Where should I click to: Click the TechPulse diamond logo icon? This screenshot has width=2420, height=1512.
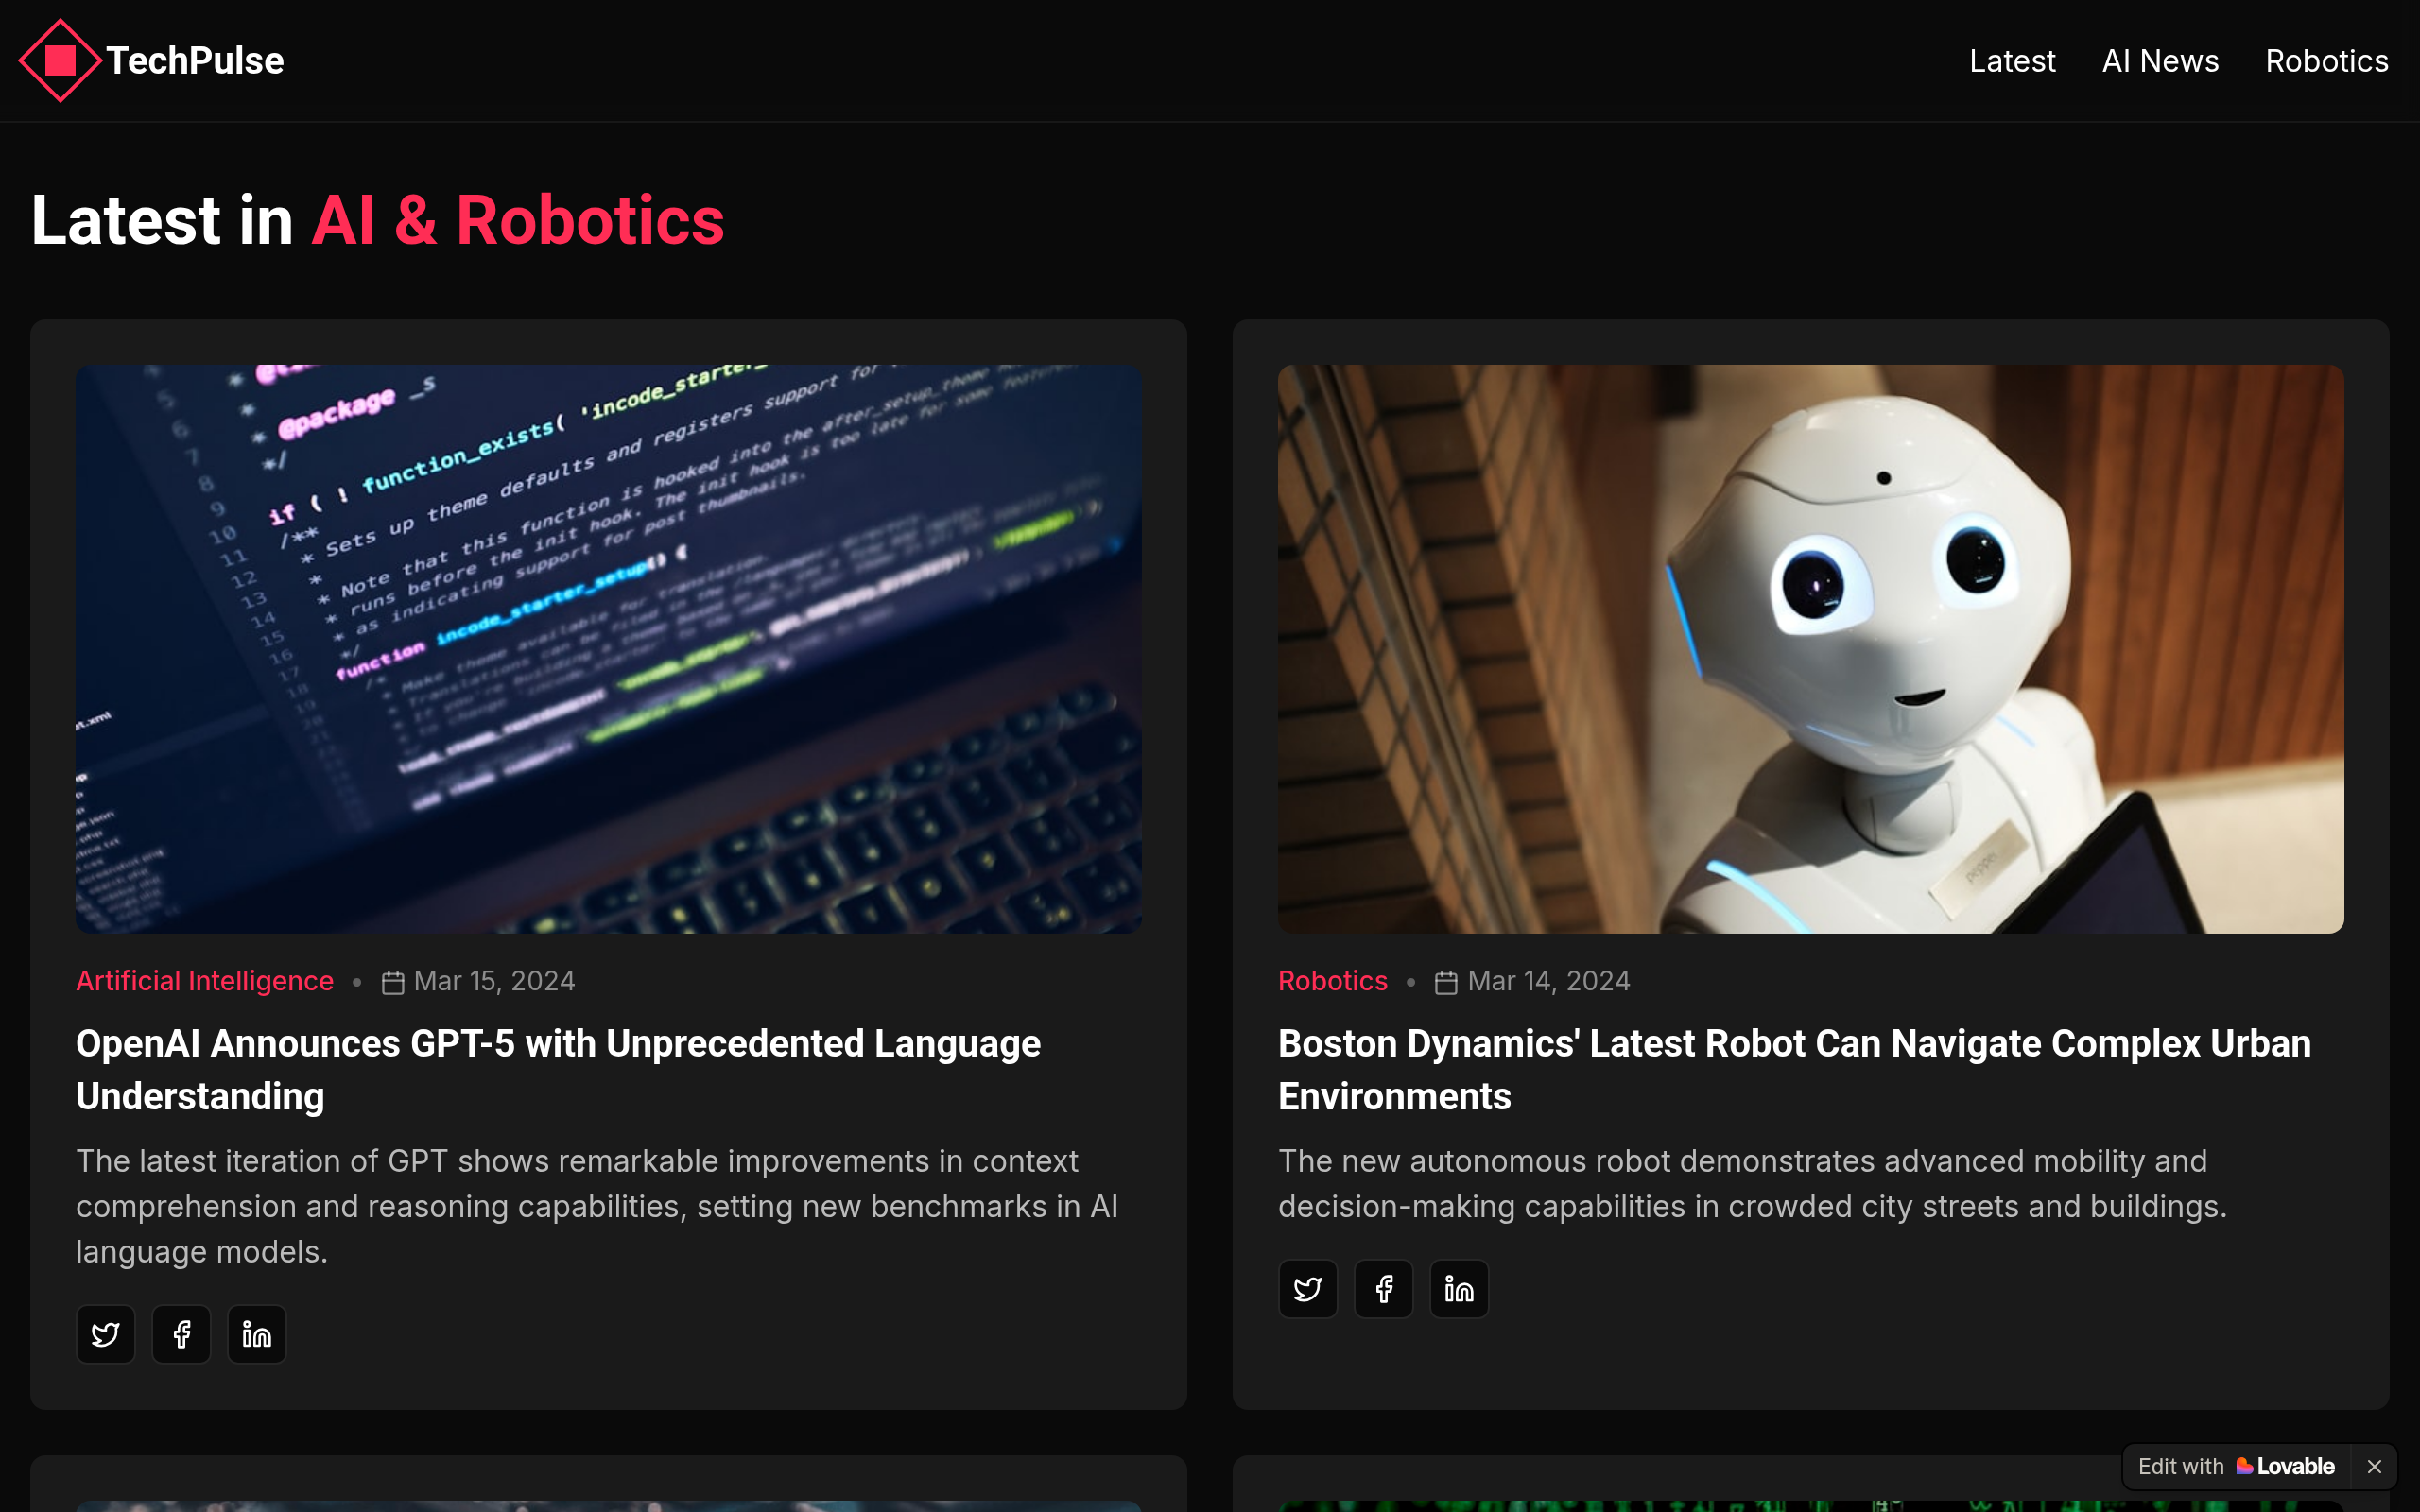(x=60, y=61)
